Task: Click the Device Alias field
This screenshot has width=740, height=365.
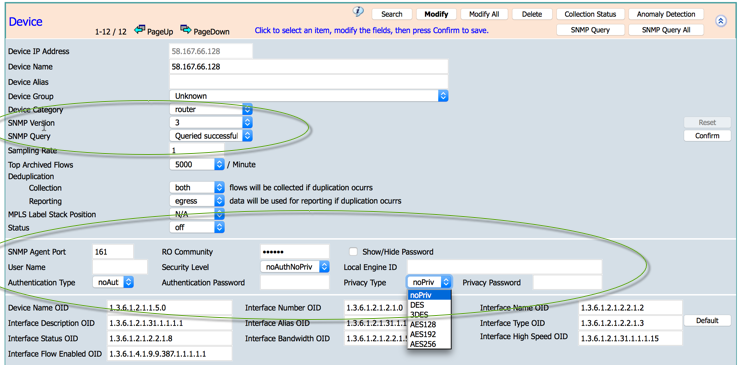Action: click(x=309, y=82)
